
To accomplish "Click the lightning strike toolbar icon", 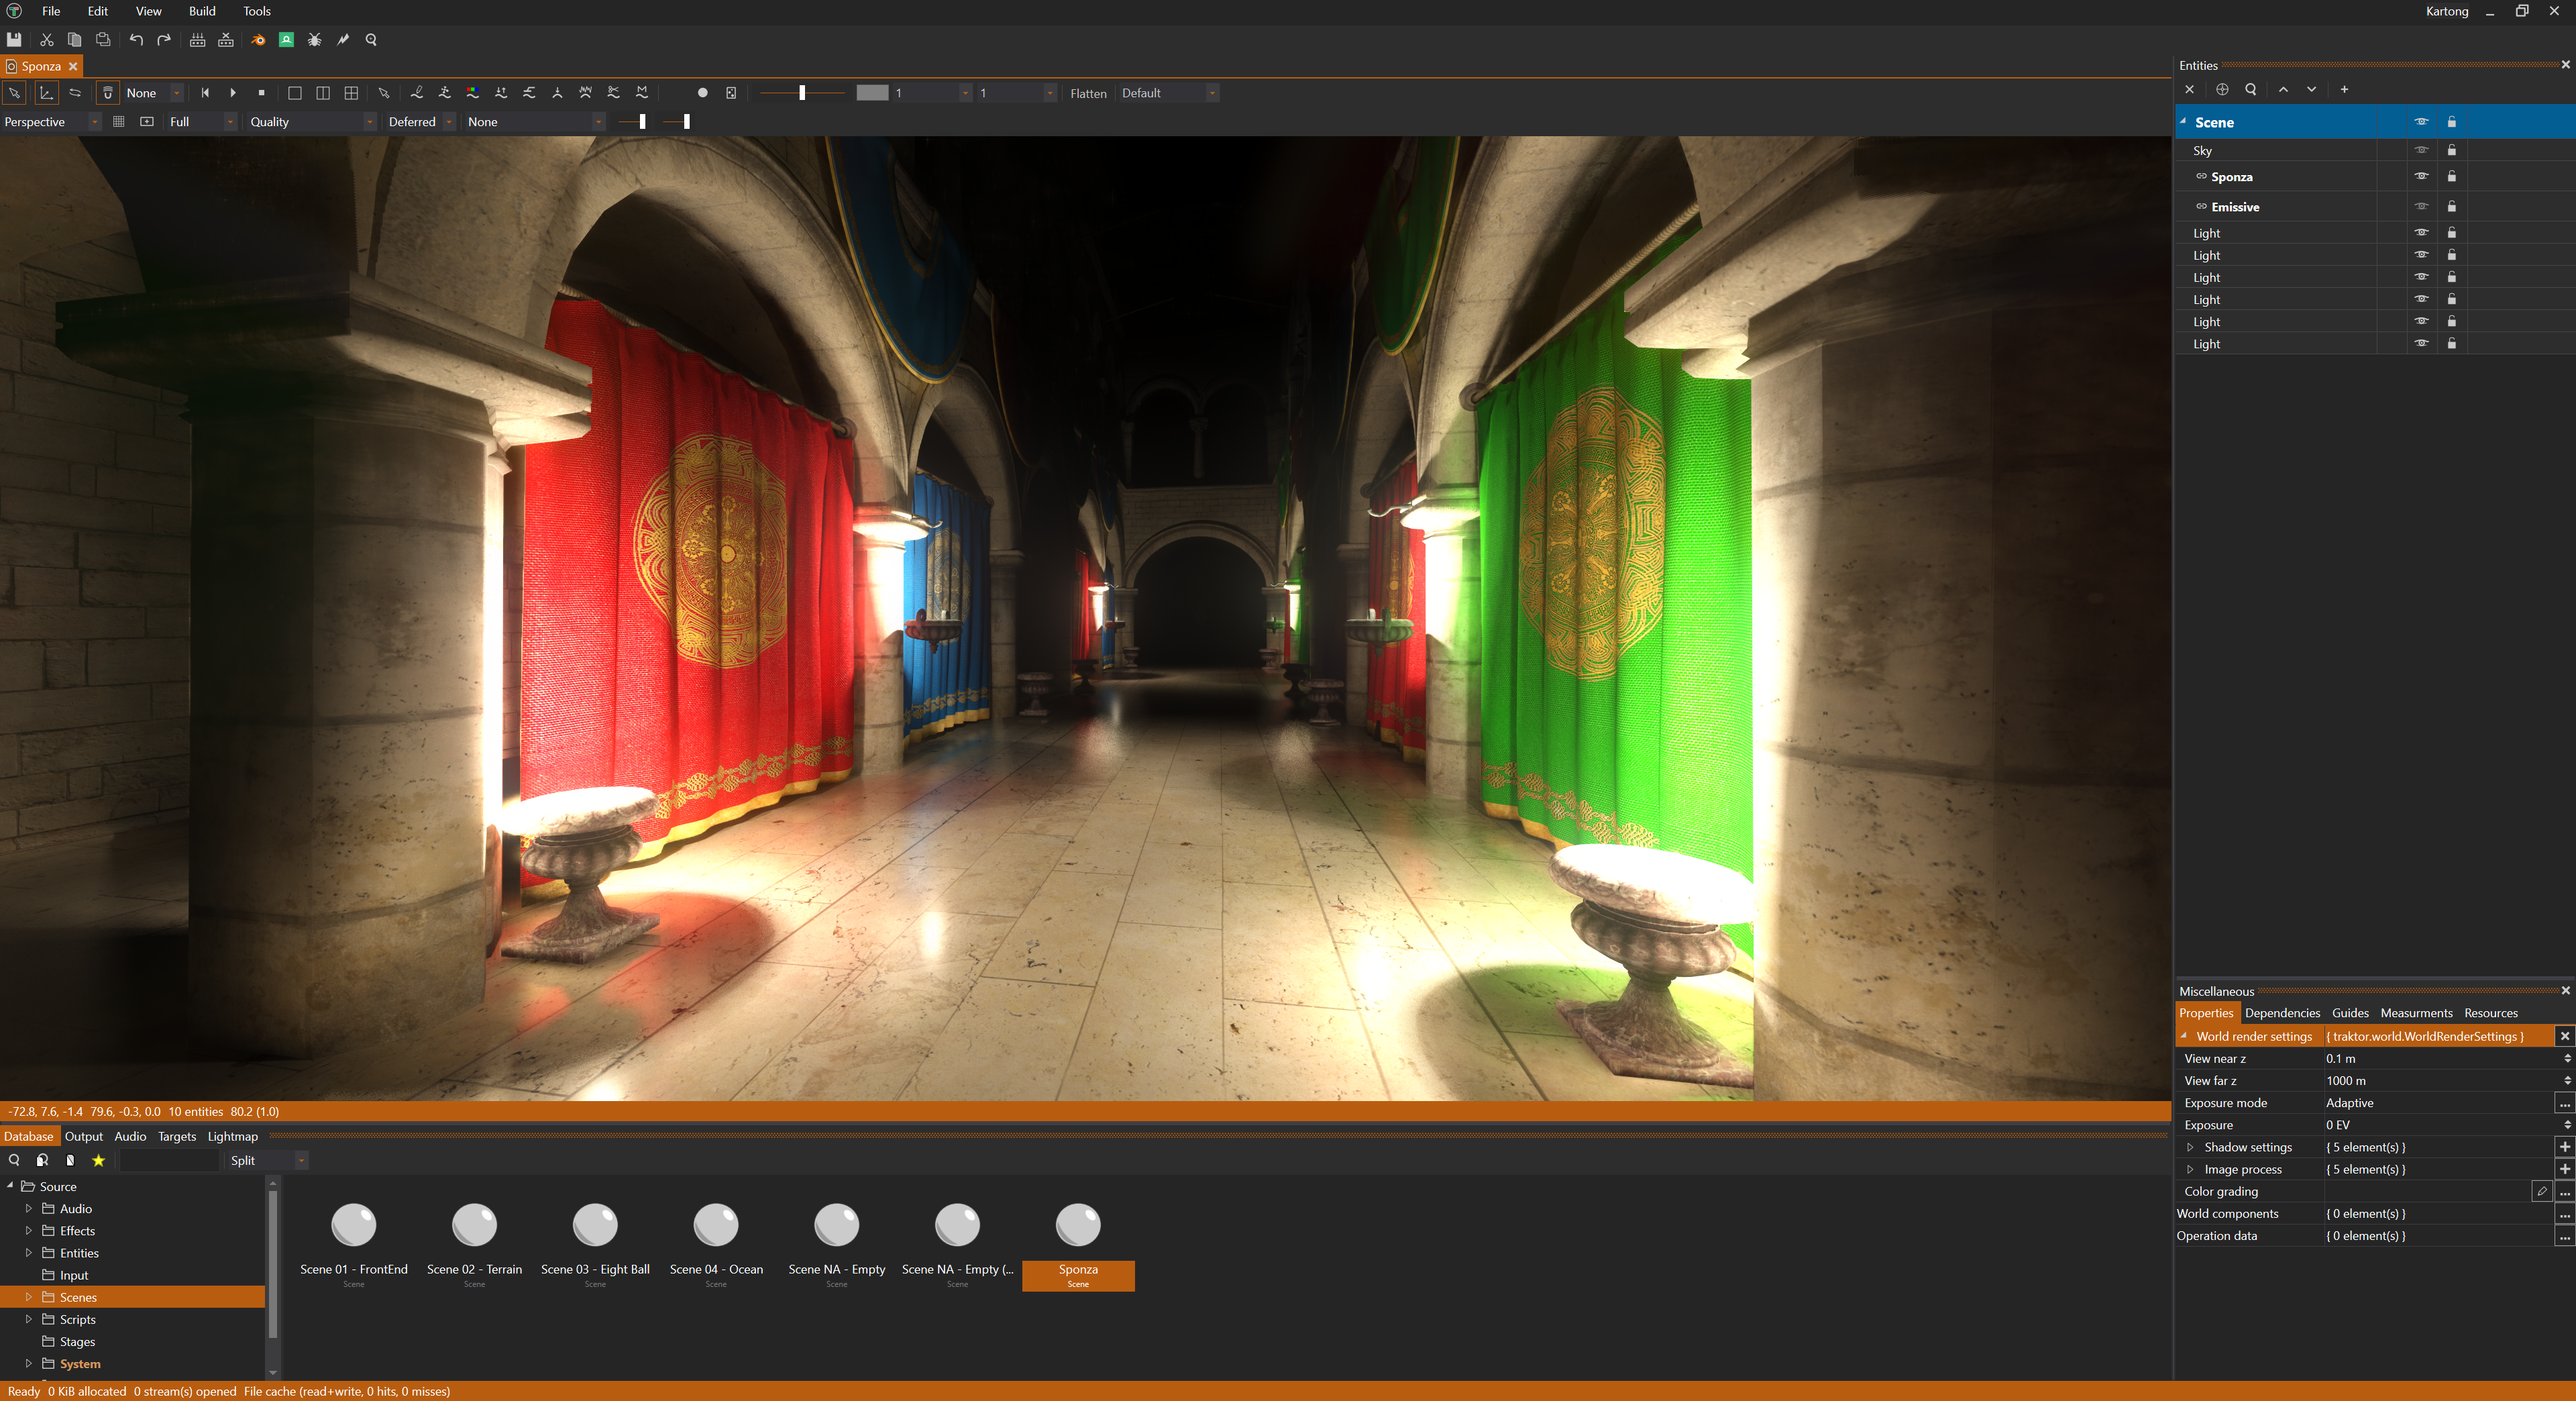I will coord(343,40).
